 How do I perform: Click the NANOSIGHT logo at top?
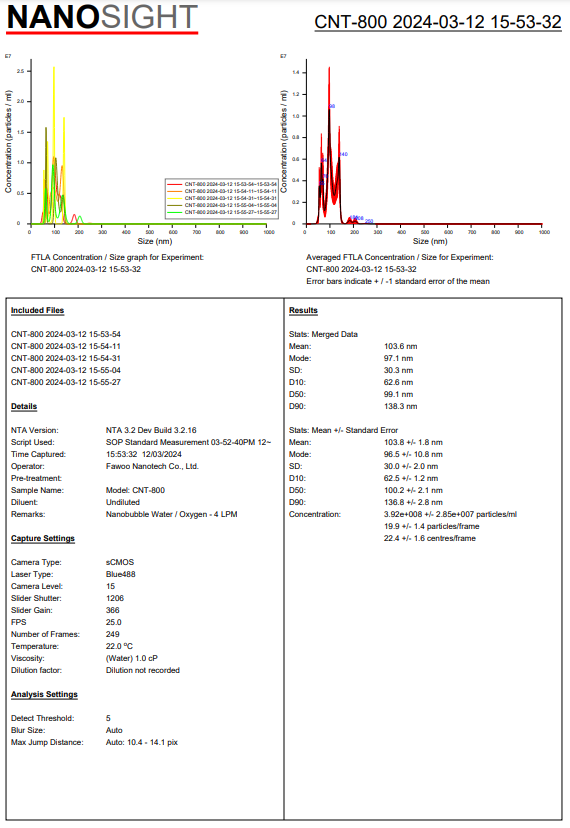point(102,18)
